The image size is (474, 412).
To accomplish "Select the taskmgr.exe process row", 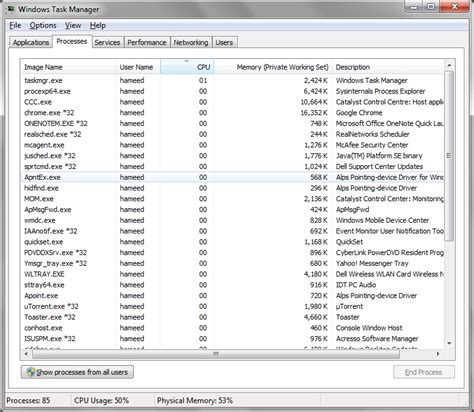I will click(232, 80).
